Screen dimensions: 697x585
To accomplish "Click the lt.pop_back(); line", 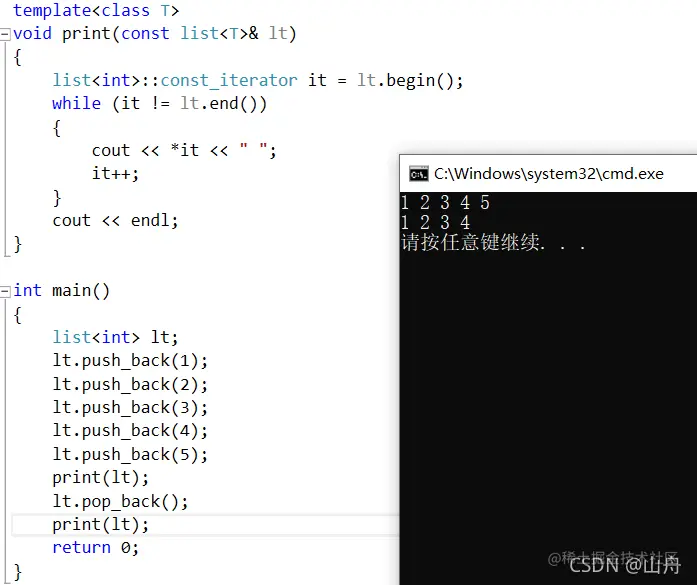I will tap(120, 501).
